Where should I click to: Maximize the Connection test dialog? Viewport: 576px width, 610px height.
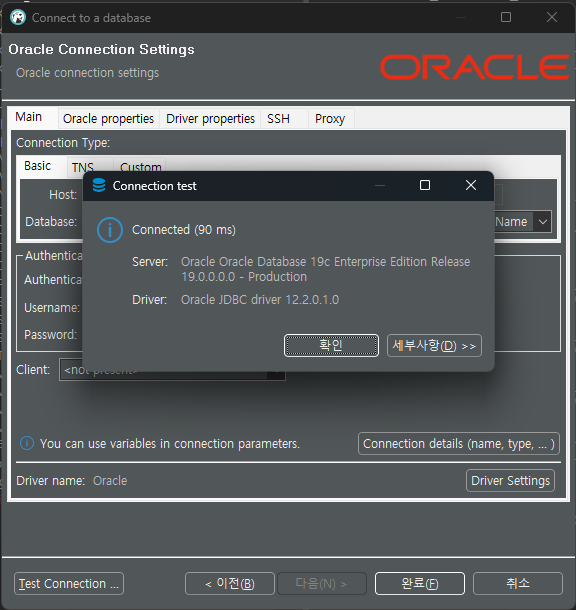pyautogui.click(x=425, y=185)
